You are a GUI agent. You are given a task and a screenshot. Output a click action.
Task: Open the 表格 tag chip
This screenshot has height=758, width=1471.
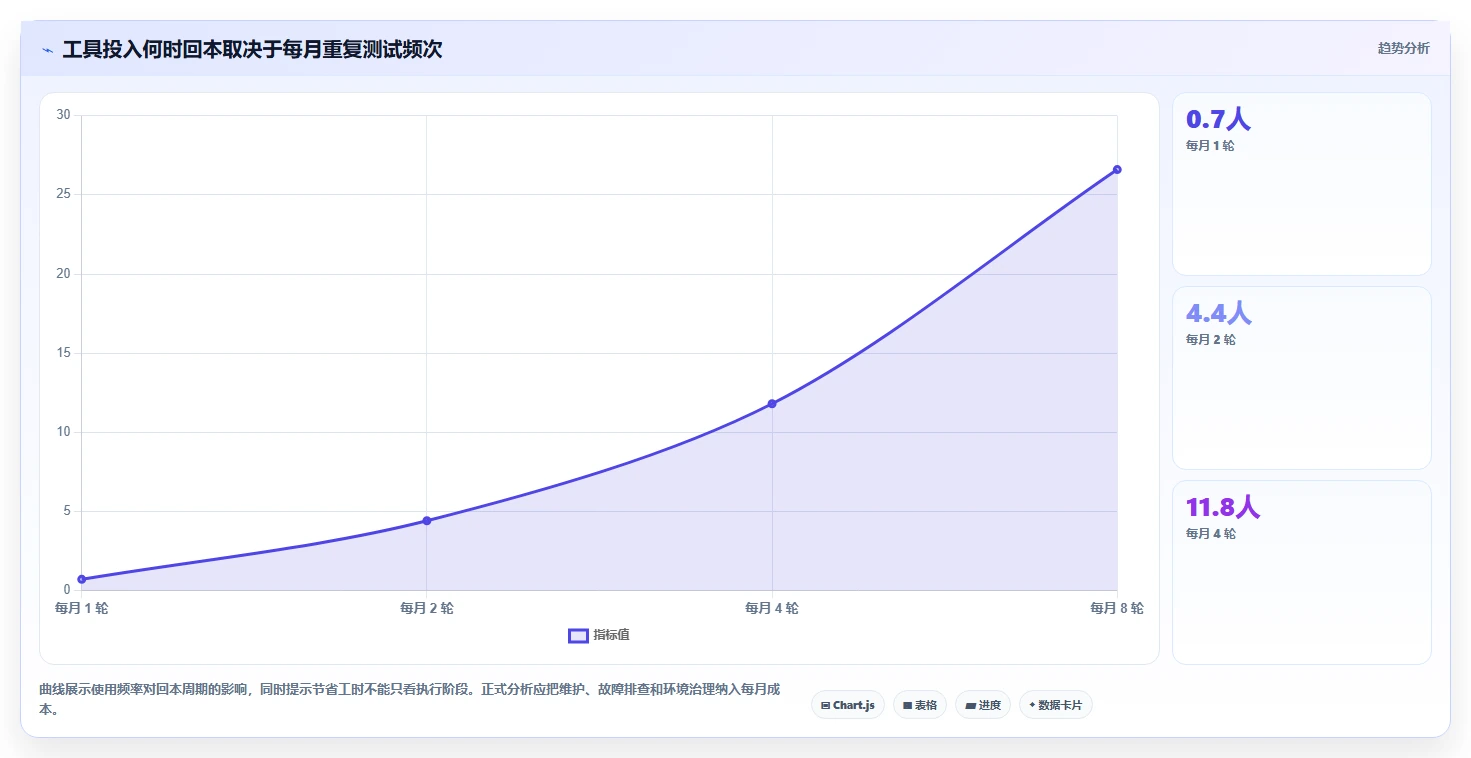point(920,705)
